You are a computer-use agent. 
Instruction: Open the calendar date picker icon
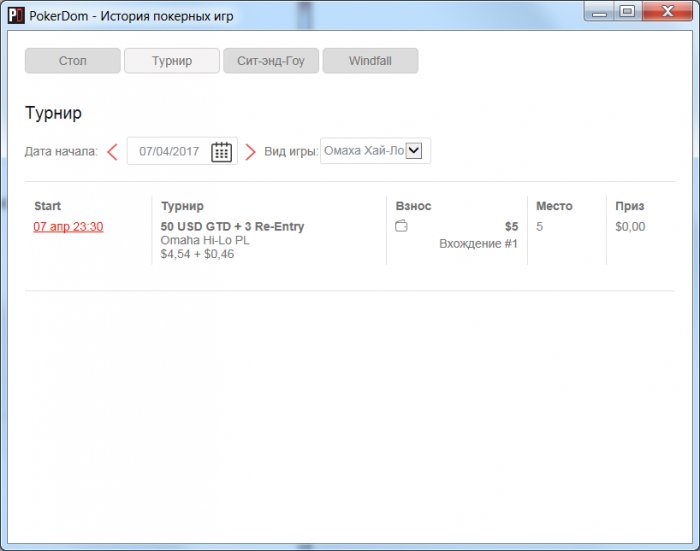click(x=221, y=152)
